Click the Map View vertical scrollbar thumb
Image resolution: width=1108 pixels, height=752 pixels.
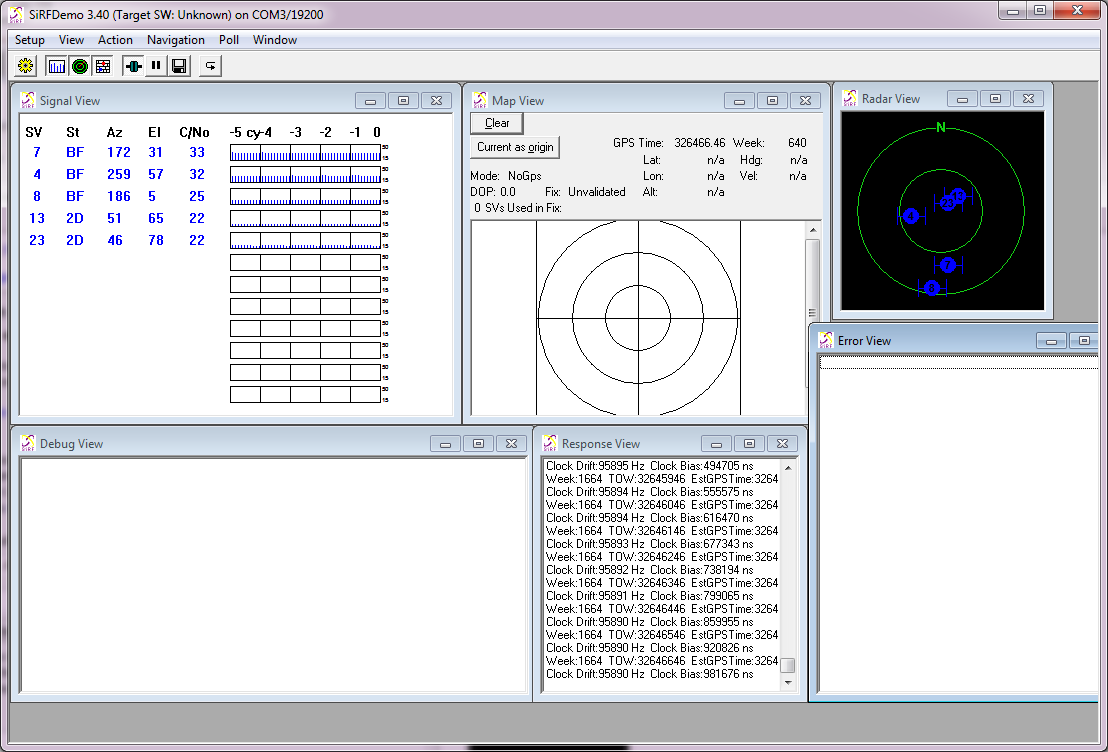click(813, 313)
